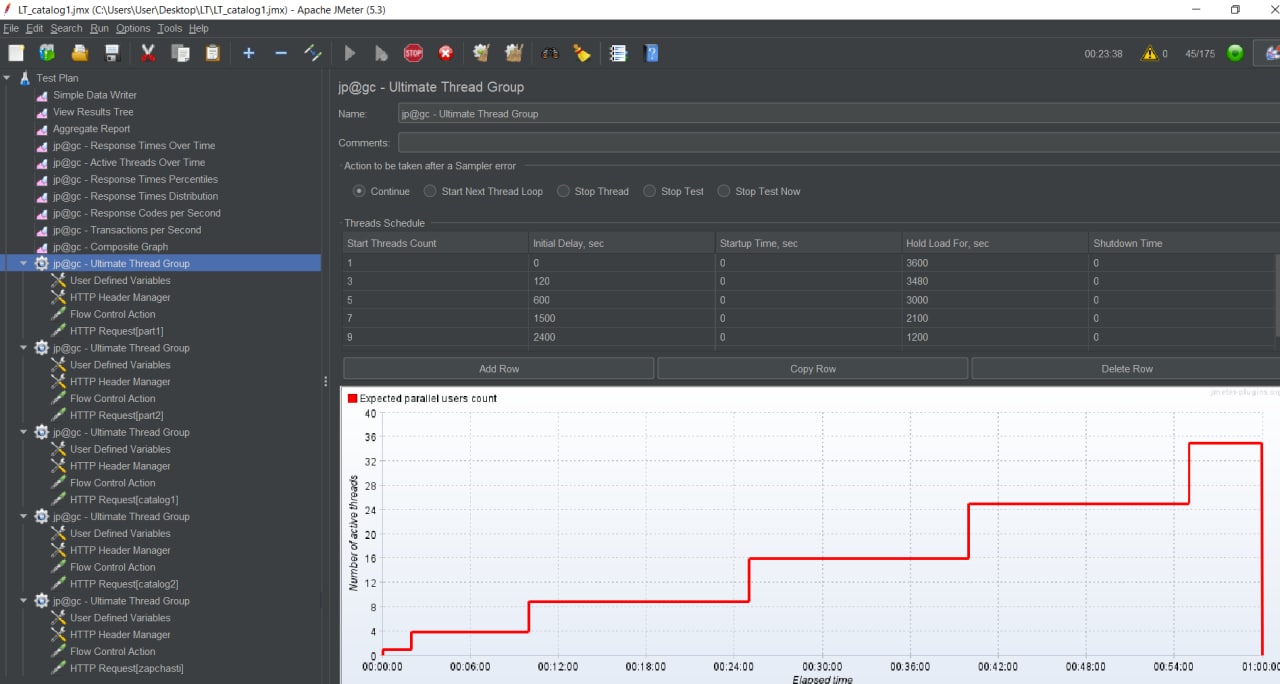1280x684 pixels.
Task: Click the yellow warning log icon
Action: (x=1150, y=53)
